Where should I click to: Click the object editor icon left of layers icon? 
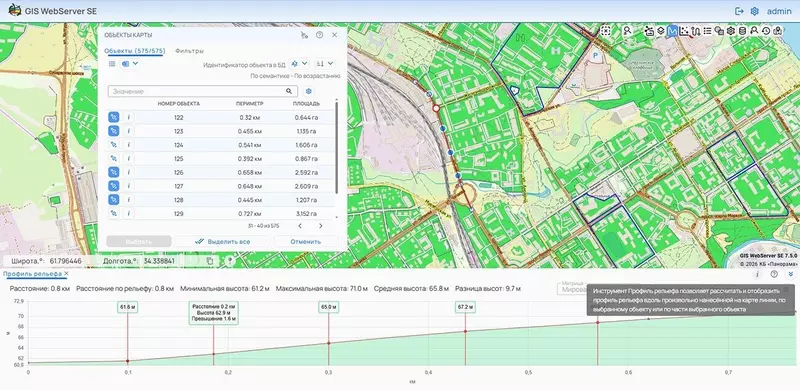click(649, 31)
